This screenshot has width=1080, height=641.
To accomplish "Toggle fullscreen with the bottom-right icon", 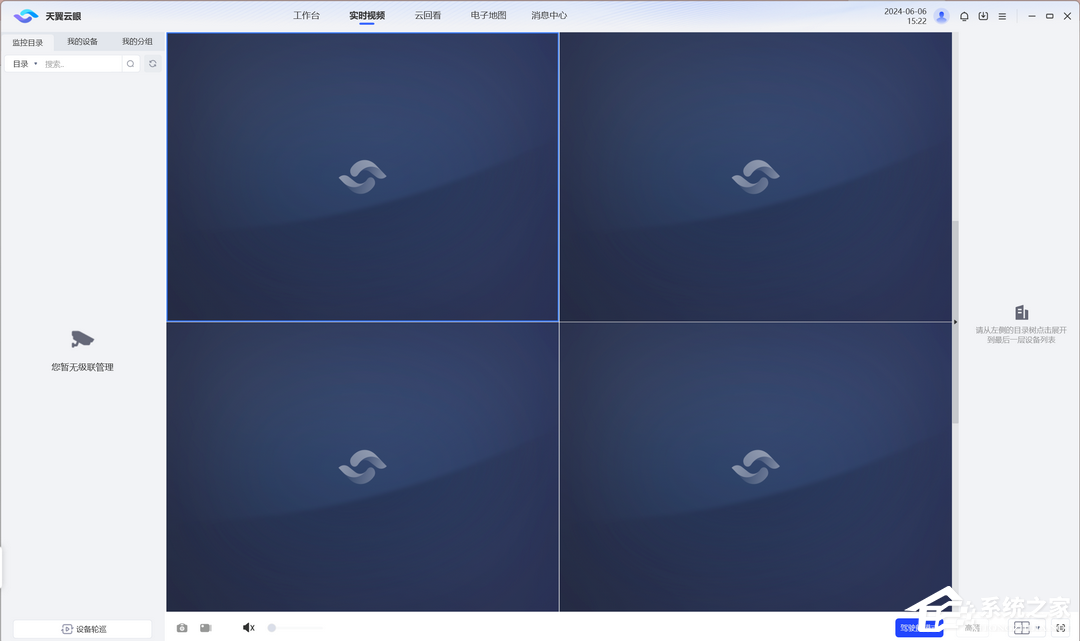I will coord(1061,627).
